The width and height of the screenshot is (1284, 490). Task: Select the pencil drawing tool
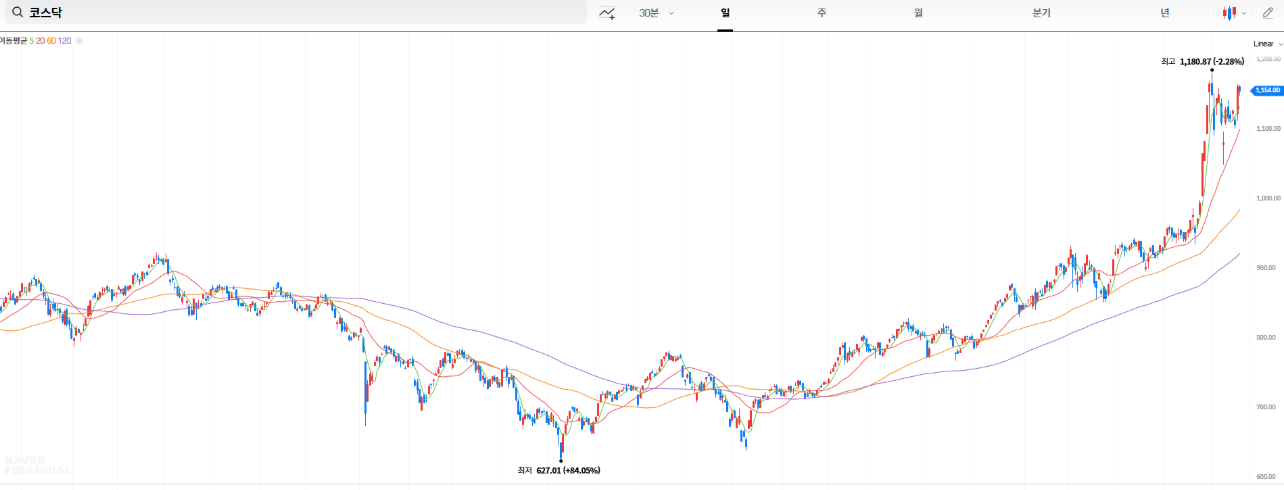(x=1268, y=13)
